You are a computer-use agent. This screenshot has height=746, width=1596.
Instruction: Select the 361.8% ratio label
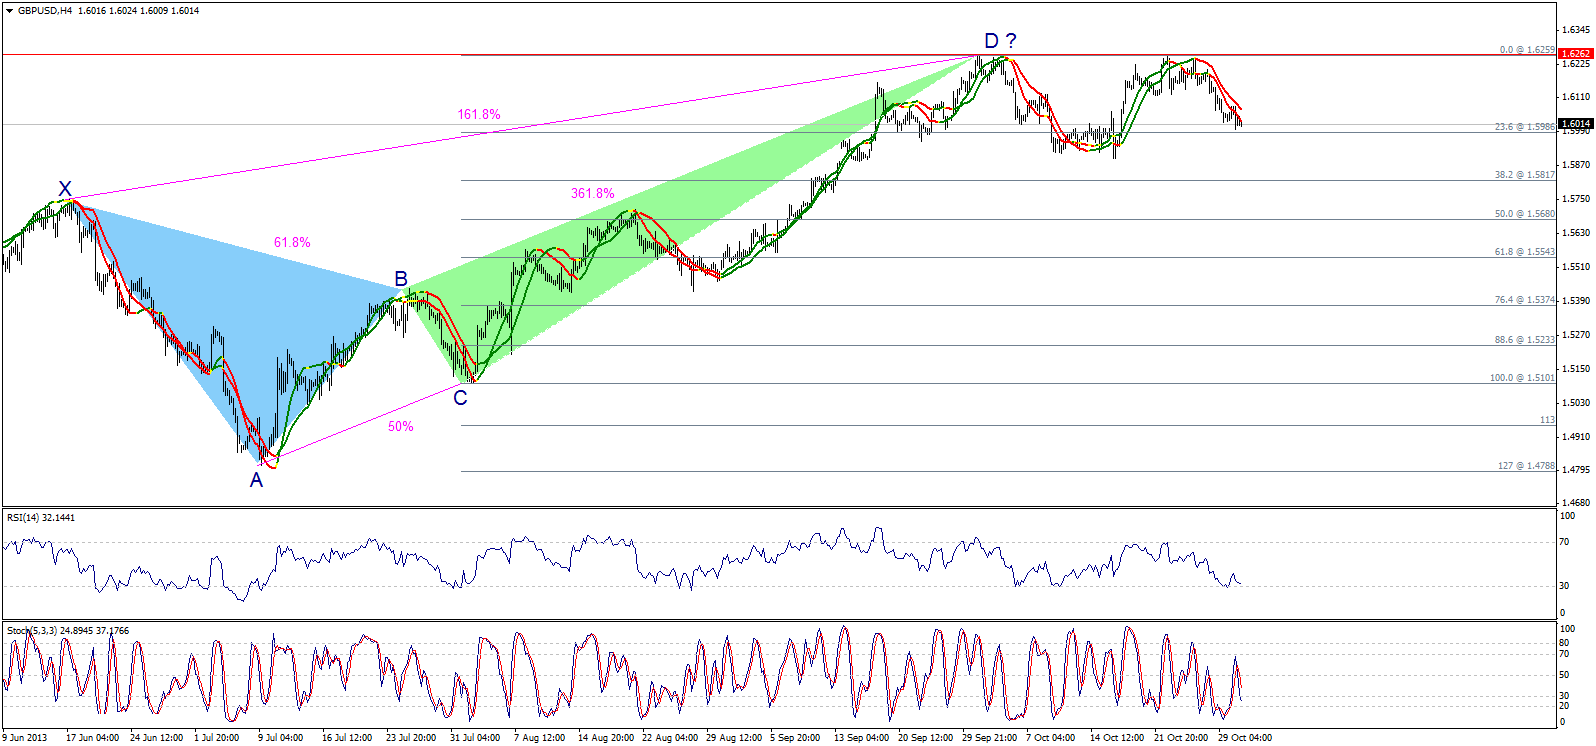(x=592, y=194)
